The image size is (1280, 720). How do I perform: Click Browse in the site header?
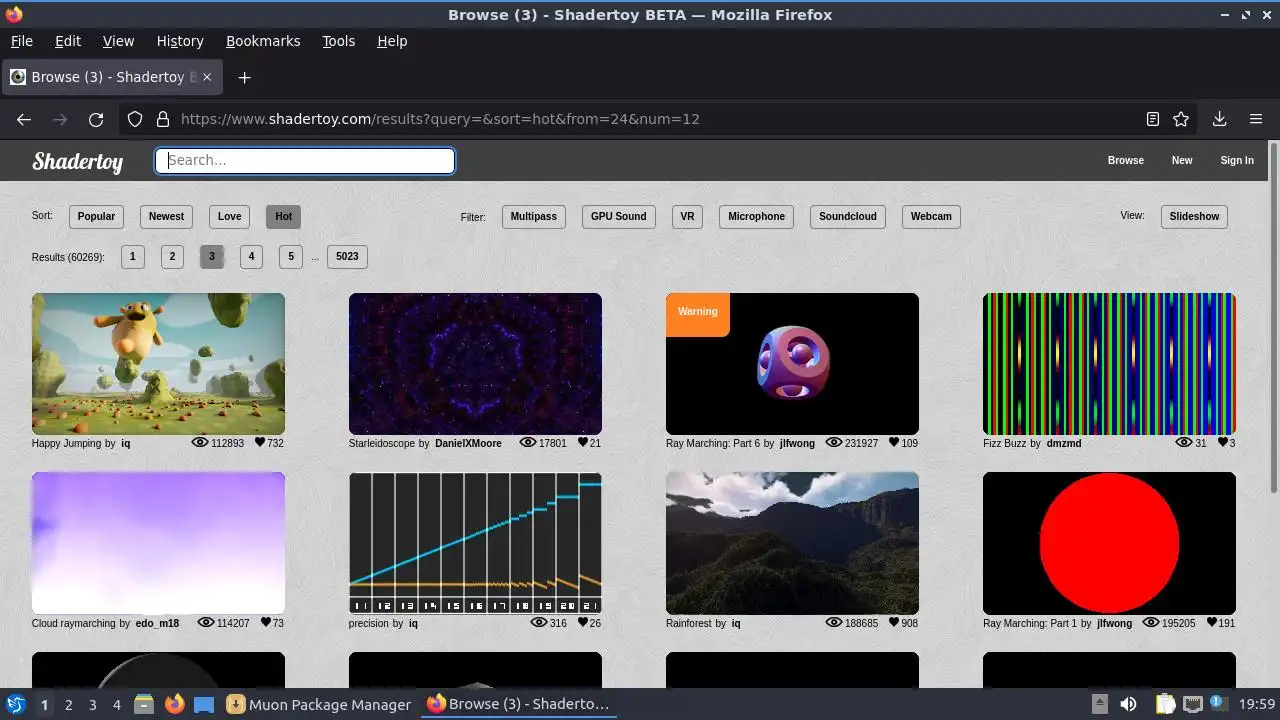point(1125,160)
